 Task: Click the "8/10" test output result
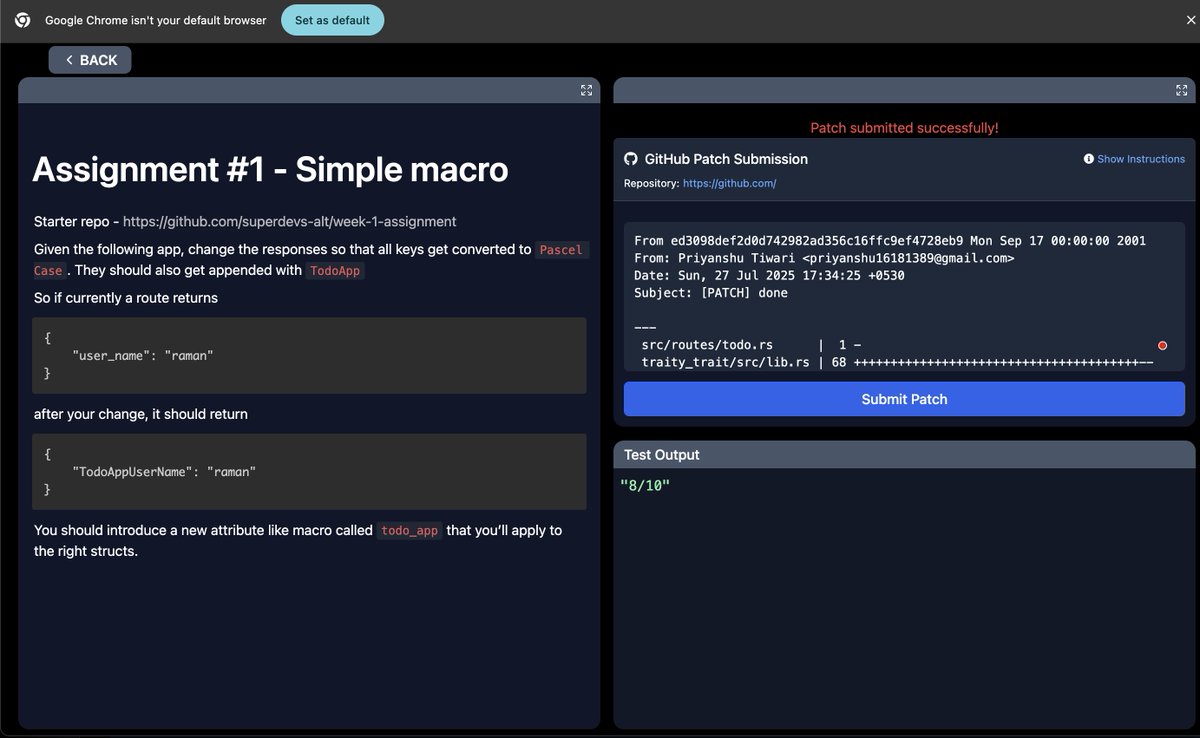pos(645,485)
